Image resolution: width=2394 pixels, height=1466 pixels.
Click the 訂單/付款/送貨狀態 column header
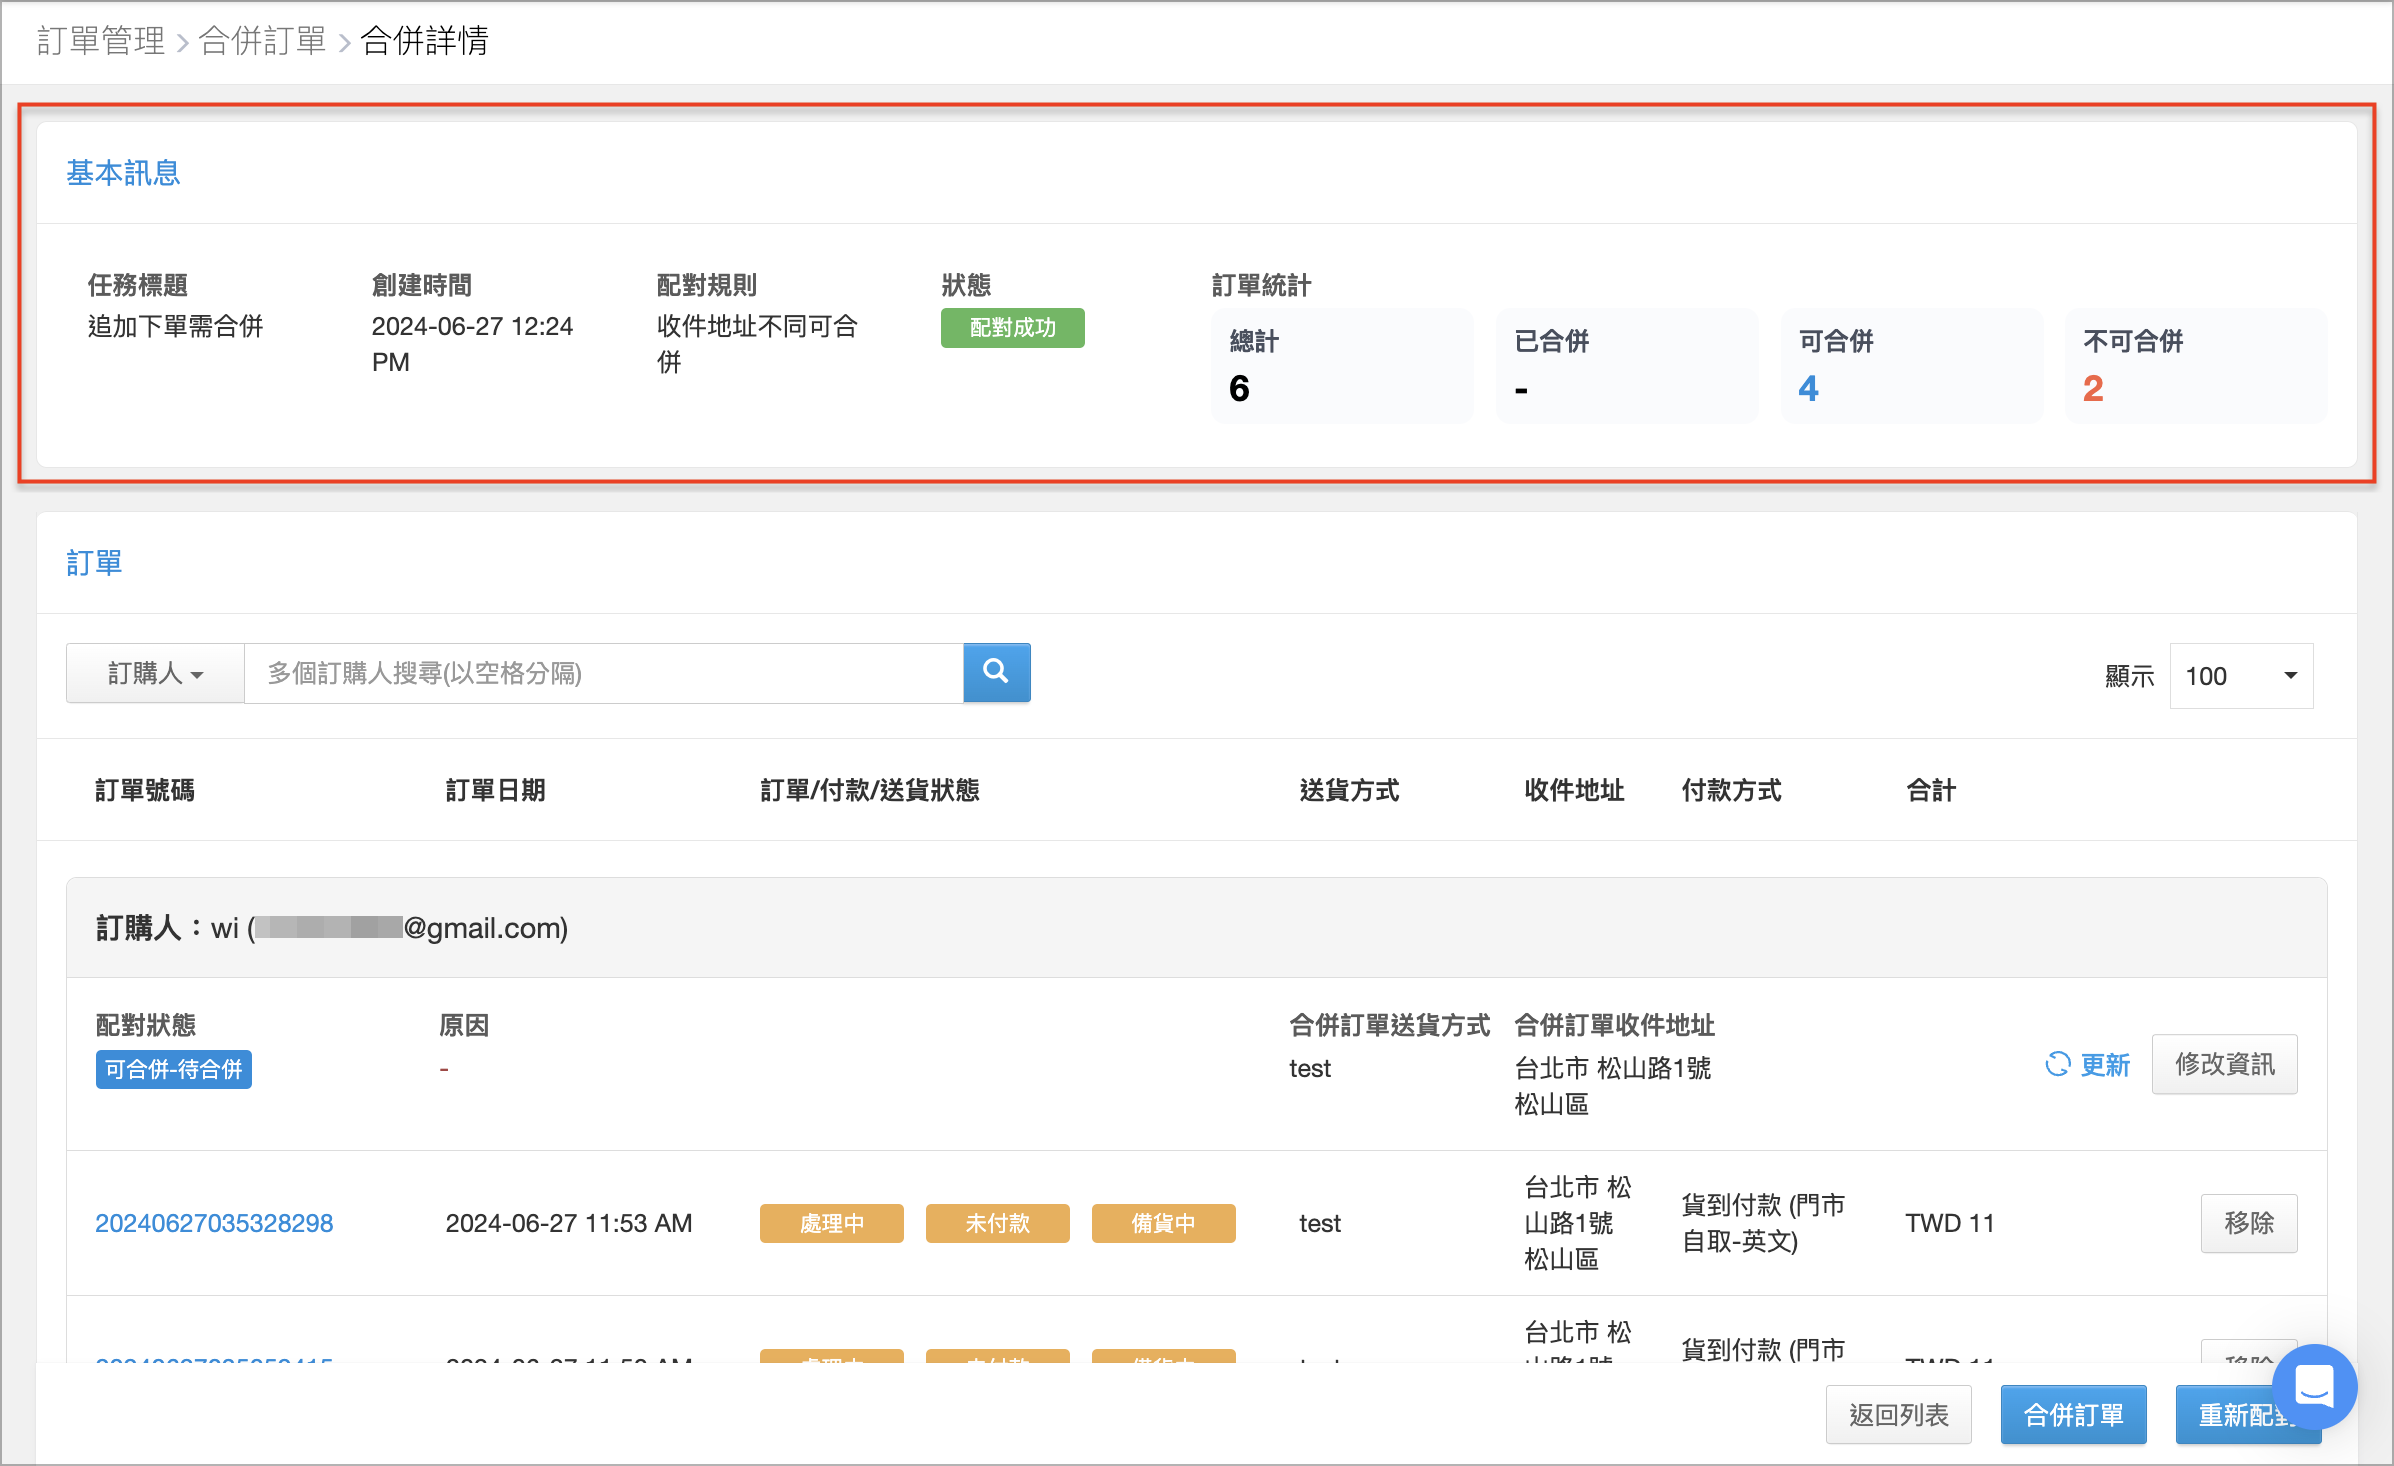coord(870,790)
